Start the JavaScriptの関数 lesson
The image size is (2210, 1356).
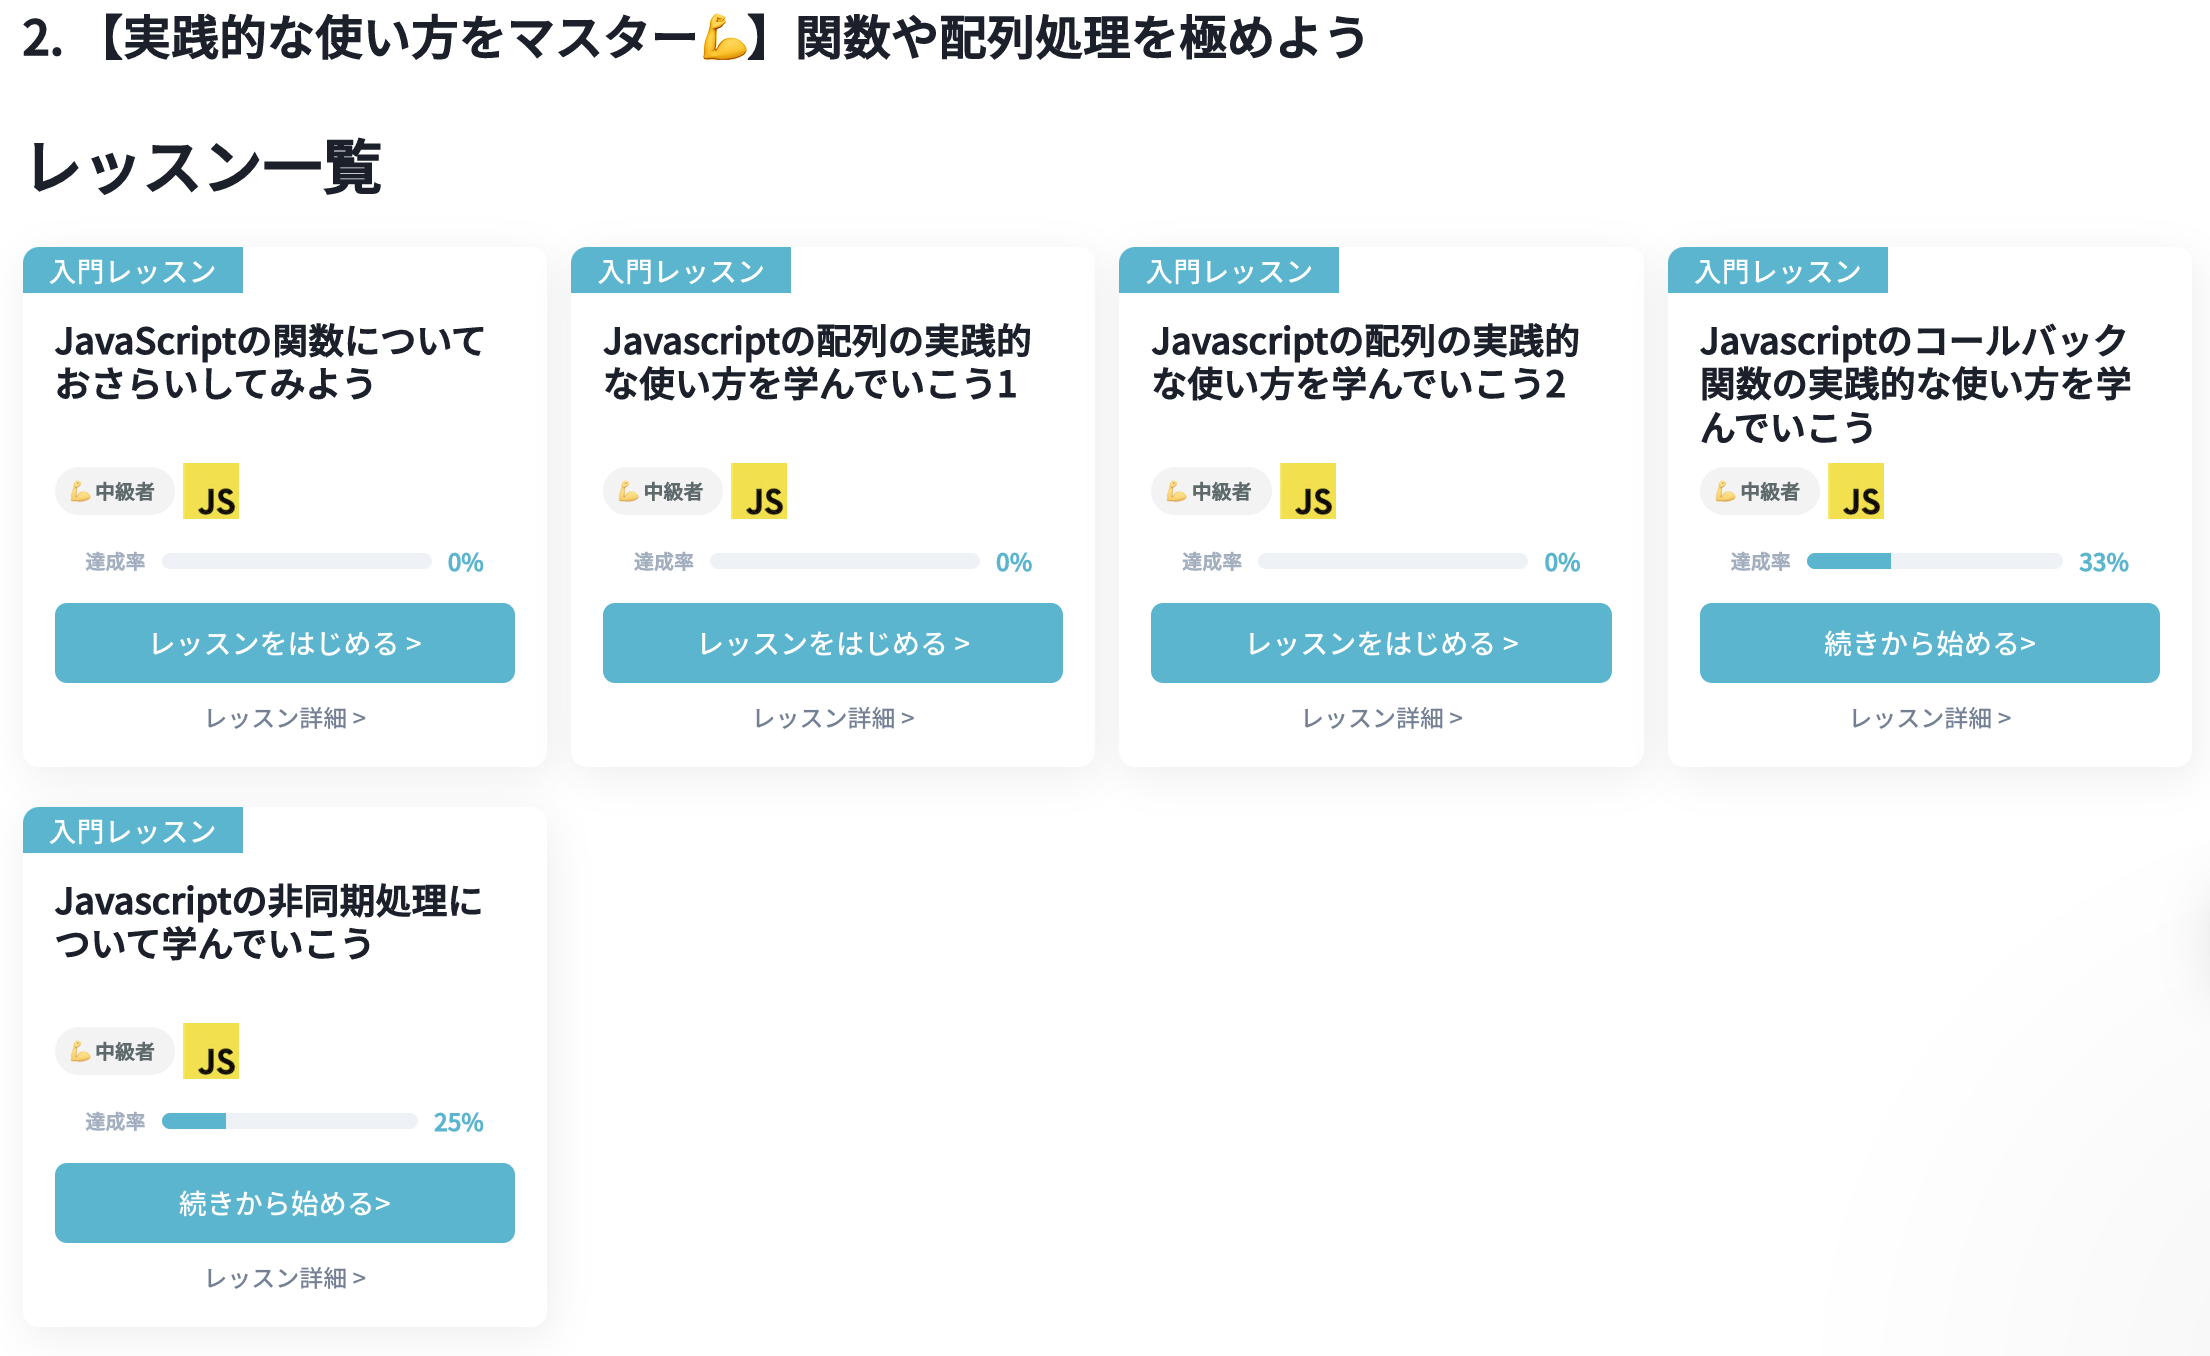coord(285,643)
